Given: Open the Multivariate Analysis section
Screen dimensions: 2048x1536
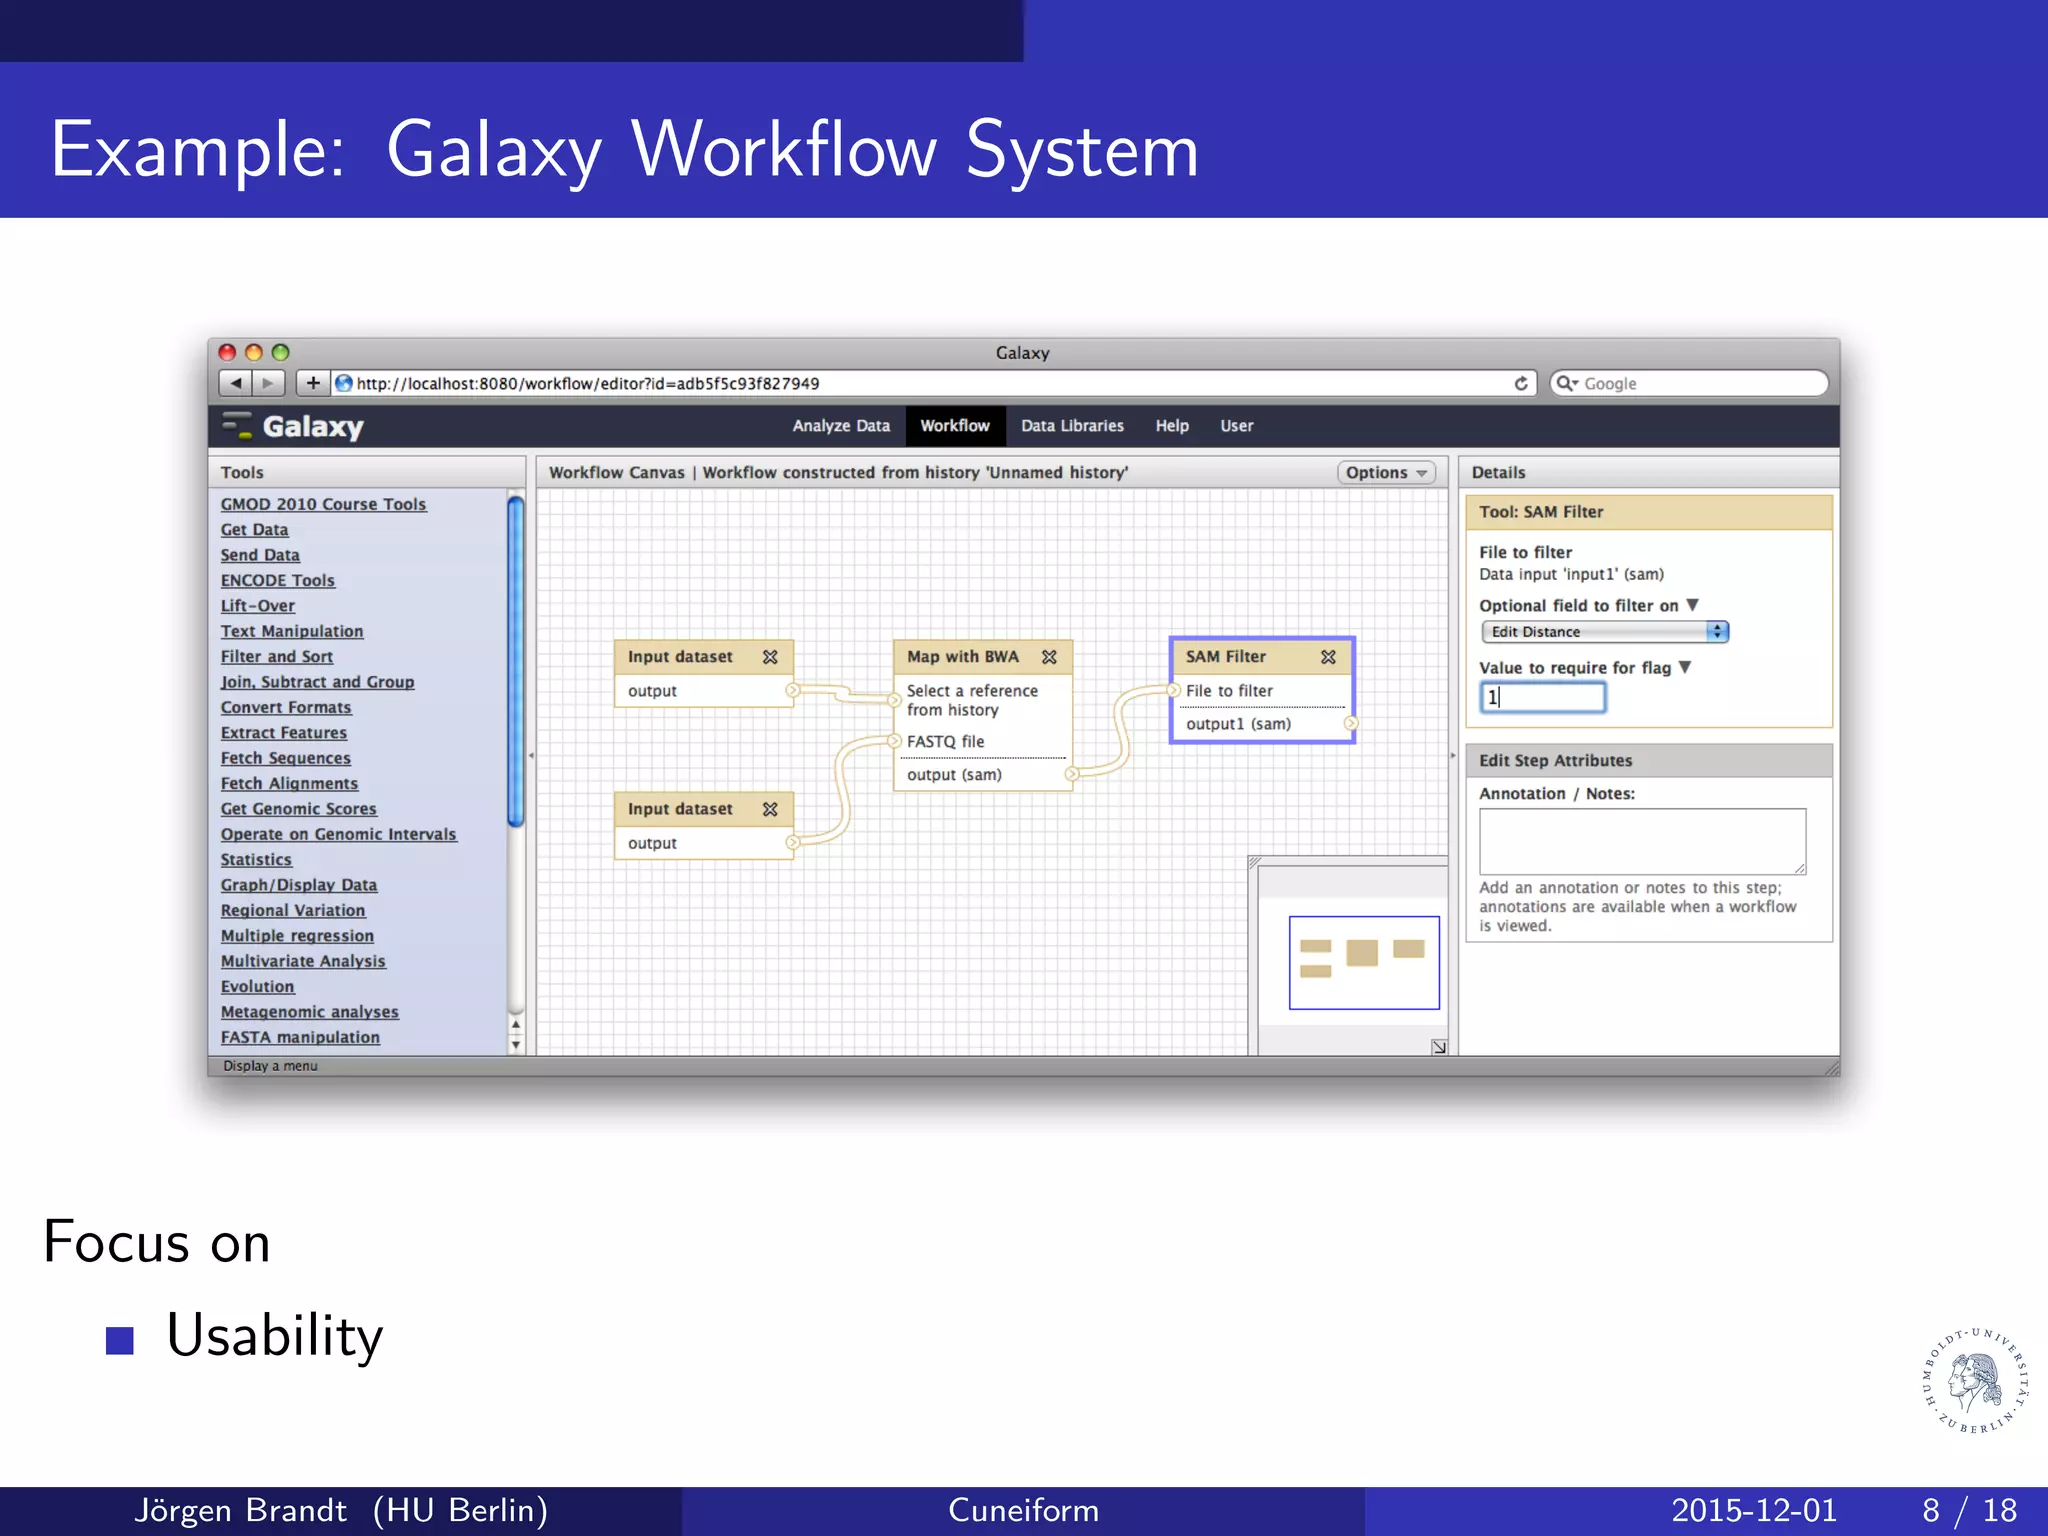Looking at the screenshot, I should (x=303, y=962).
